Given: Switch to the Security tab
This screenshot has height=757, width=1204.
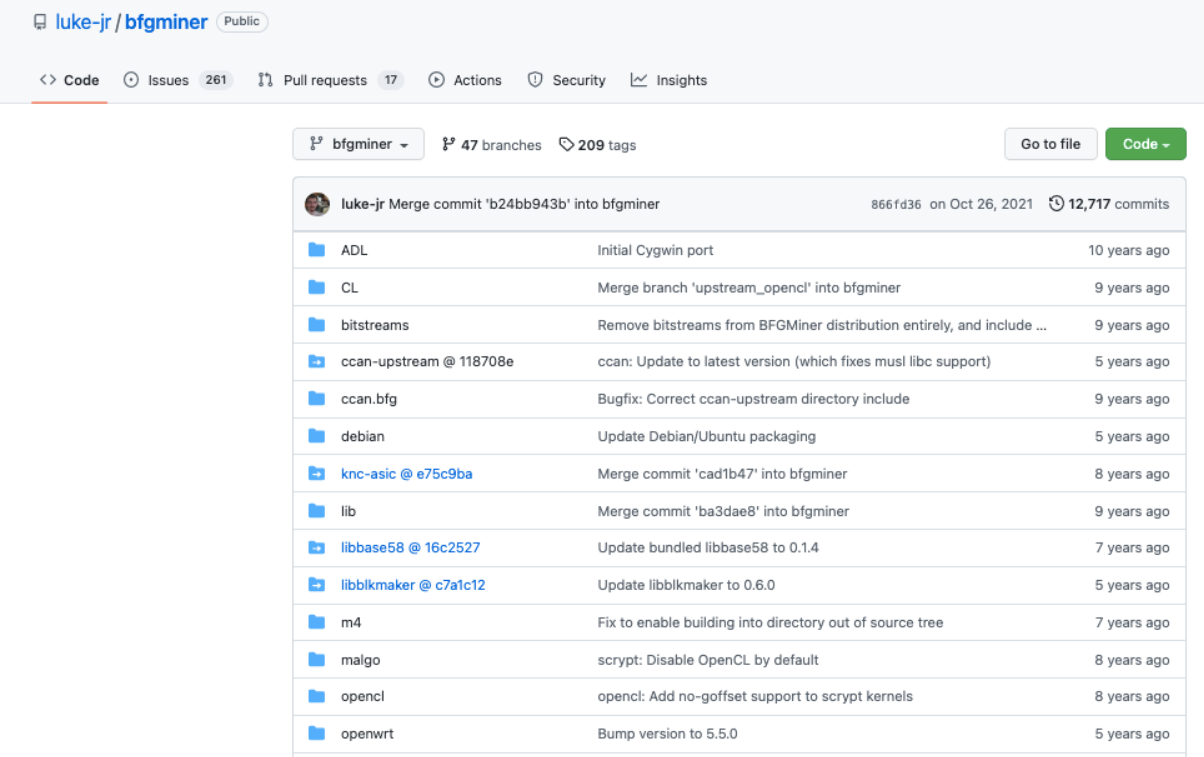Looking at the screenshot, I should pos(567,80).
